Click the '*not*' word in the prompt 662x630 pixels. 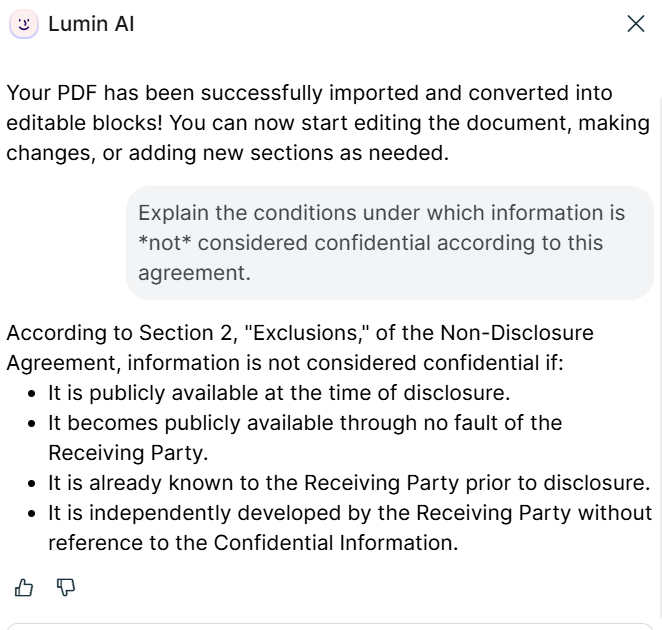click(x=162, y=242)
